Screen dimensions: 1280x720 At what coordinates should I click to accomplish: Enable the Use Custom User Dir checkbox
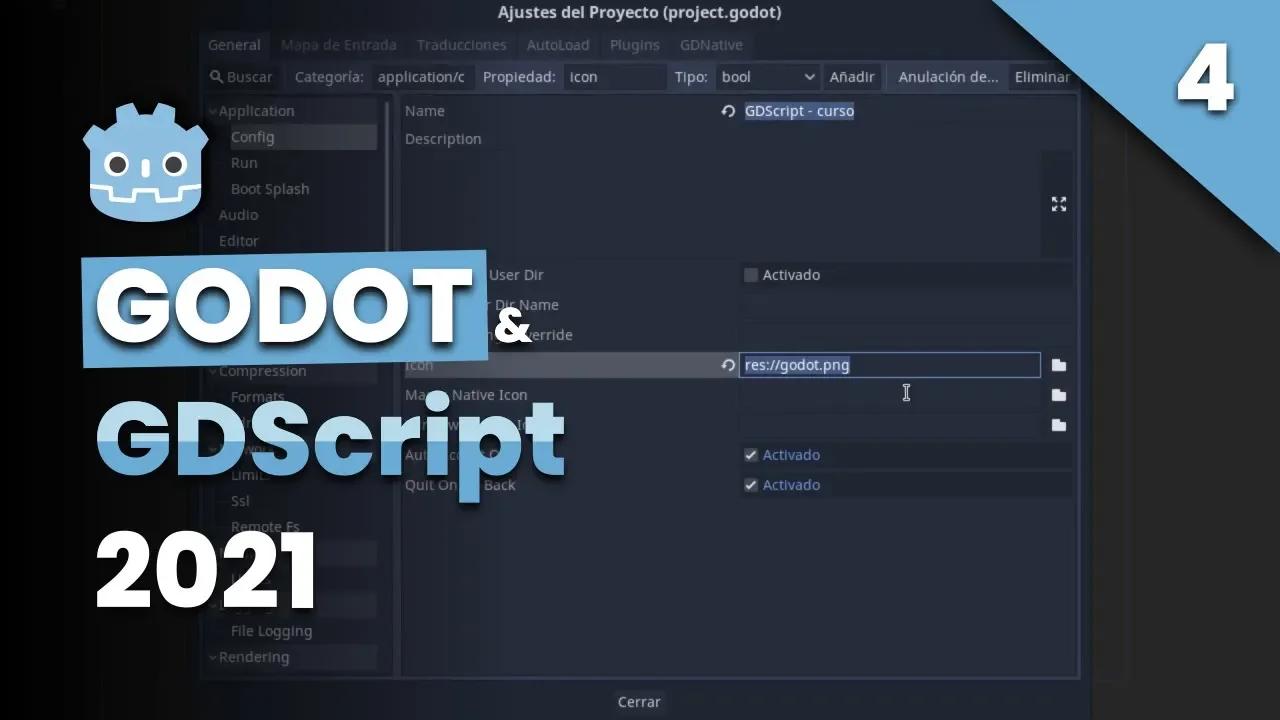pyautogui.click(x=750, y=275)
